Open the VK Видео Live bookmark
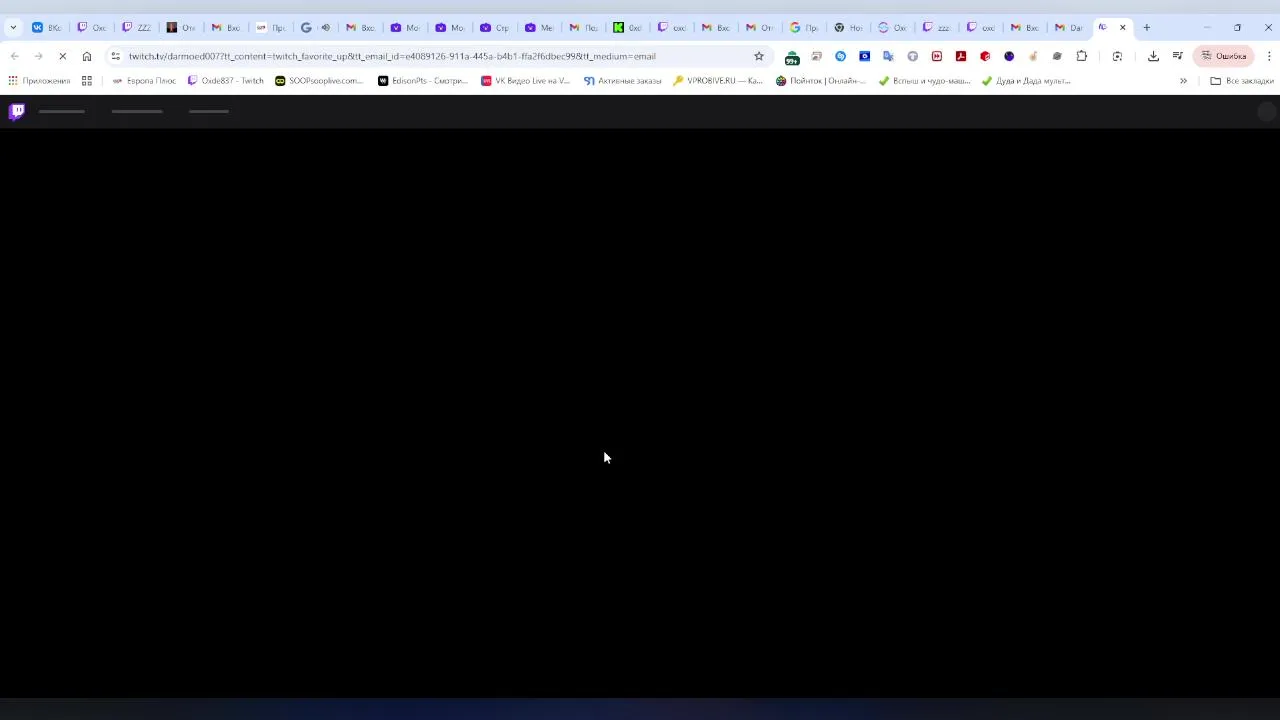The image size is (1280, 720). click(525, 81)
